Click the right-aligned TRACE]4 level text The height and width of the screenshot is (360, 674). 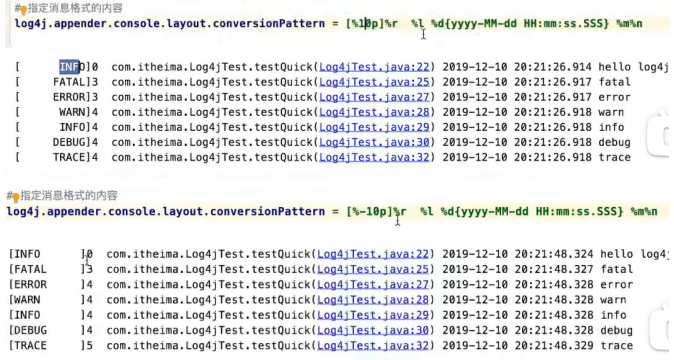click(76, 157)
